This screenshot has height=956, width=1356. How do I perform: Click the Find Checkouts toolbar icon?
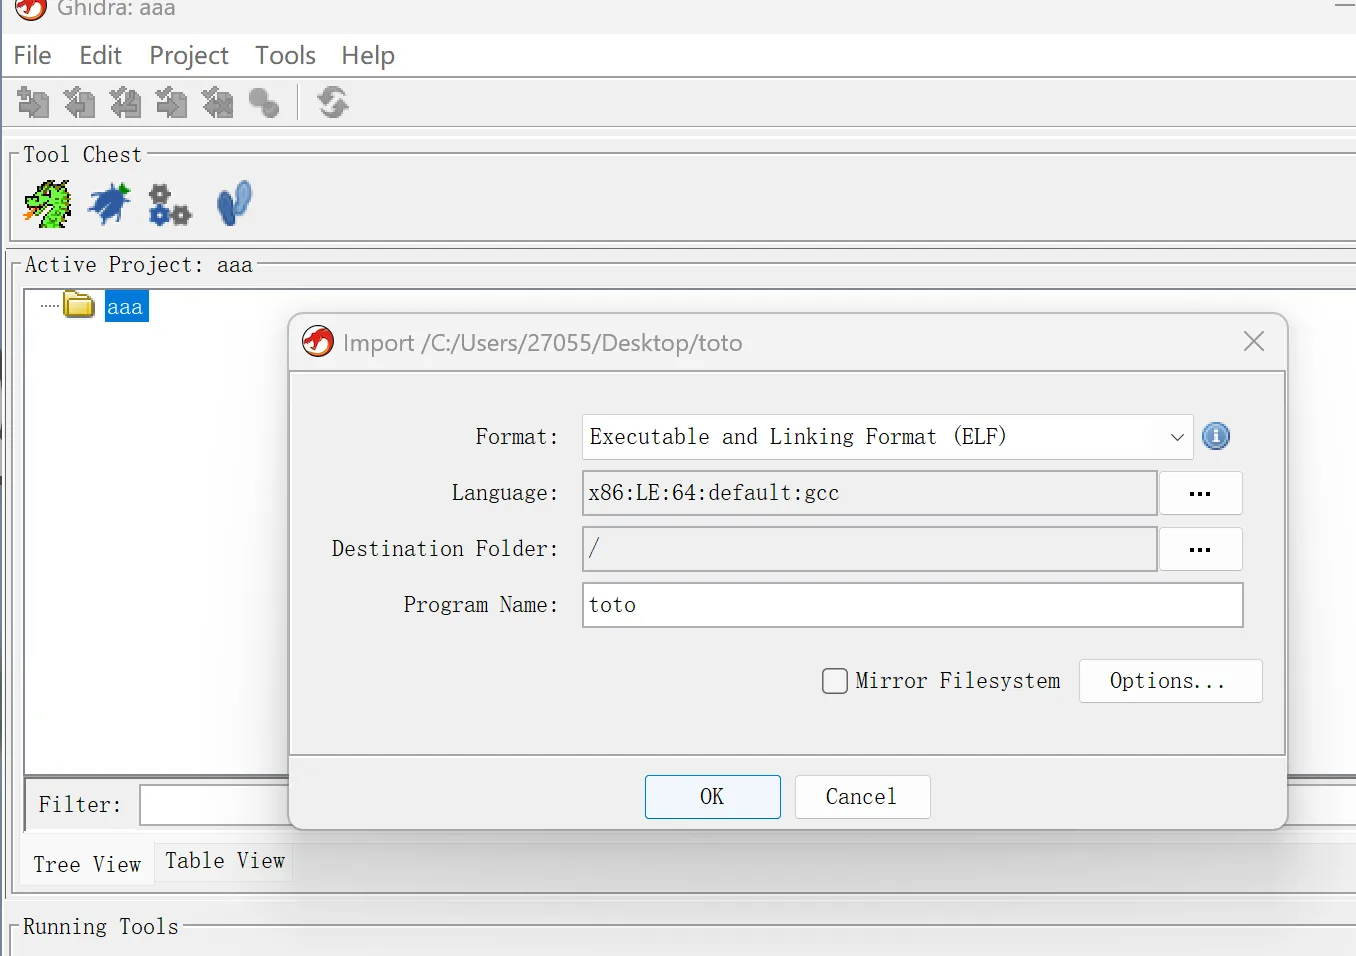(264, 102)
